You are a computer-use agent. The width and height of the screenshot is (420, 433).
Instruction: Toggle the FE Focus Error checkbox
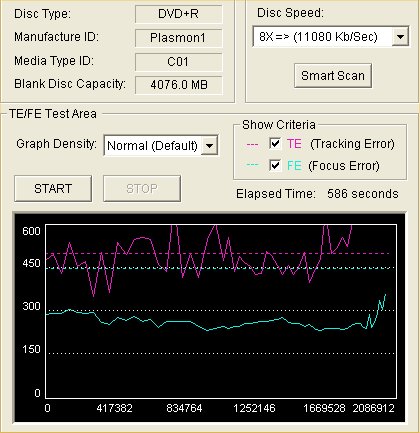(275, 165)
